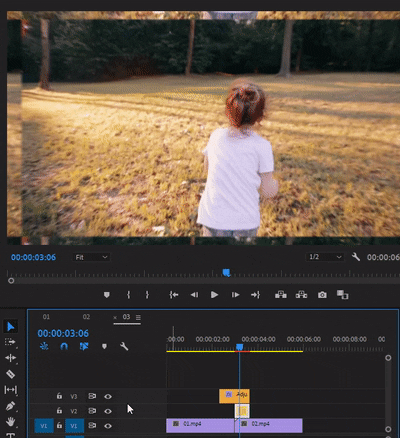Select the adjustment layer clip on V3
The height and width of the screenshot is (438, 400).
[234, 396]
